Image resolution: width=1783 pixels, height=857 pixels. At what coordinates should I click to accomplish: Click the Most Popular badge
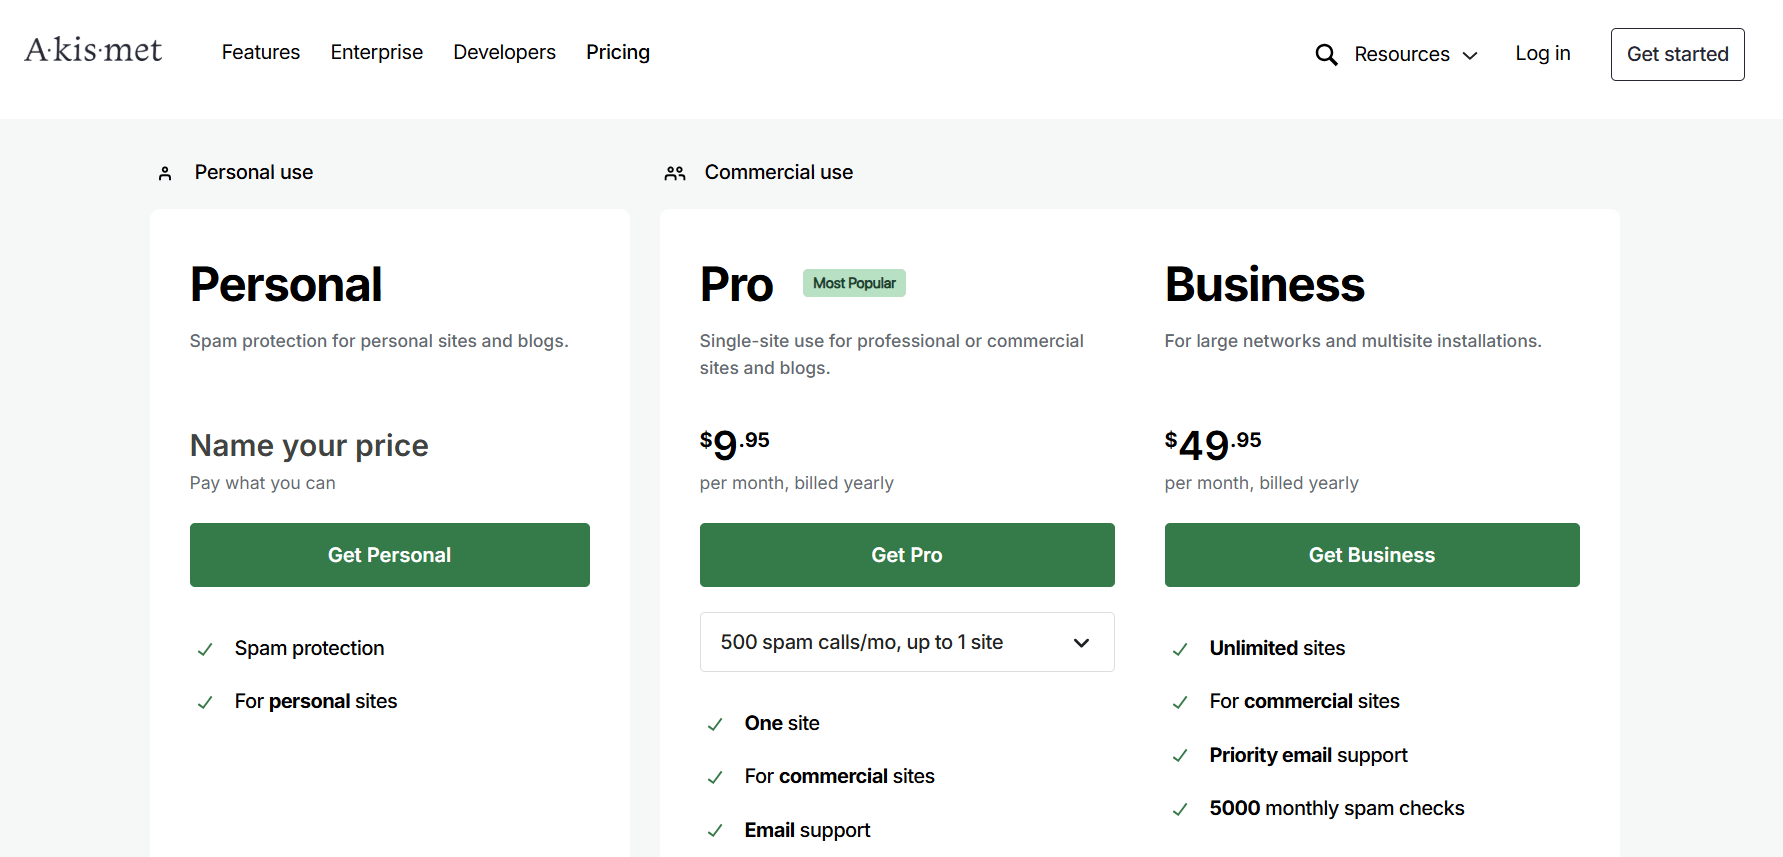[854, 283]
